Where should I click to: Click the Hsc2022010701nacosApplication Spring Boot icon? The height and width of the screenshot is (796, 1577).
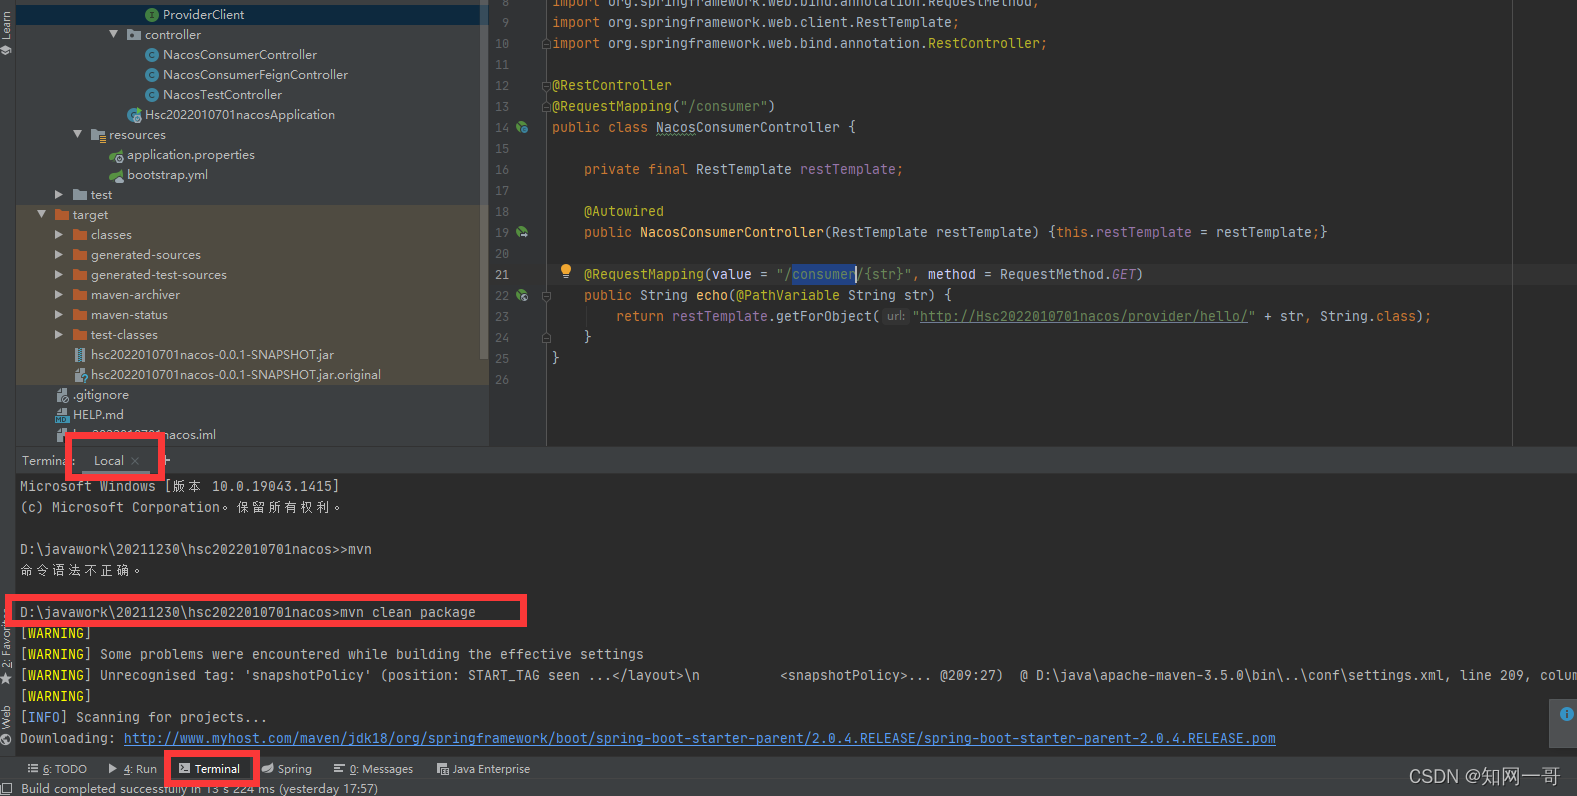tap(134, 115)
